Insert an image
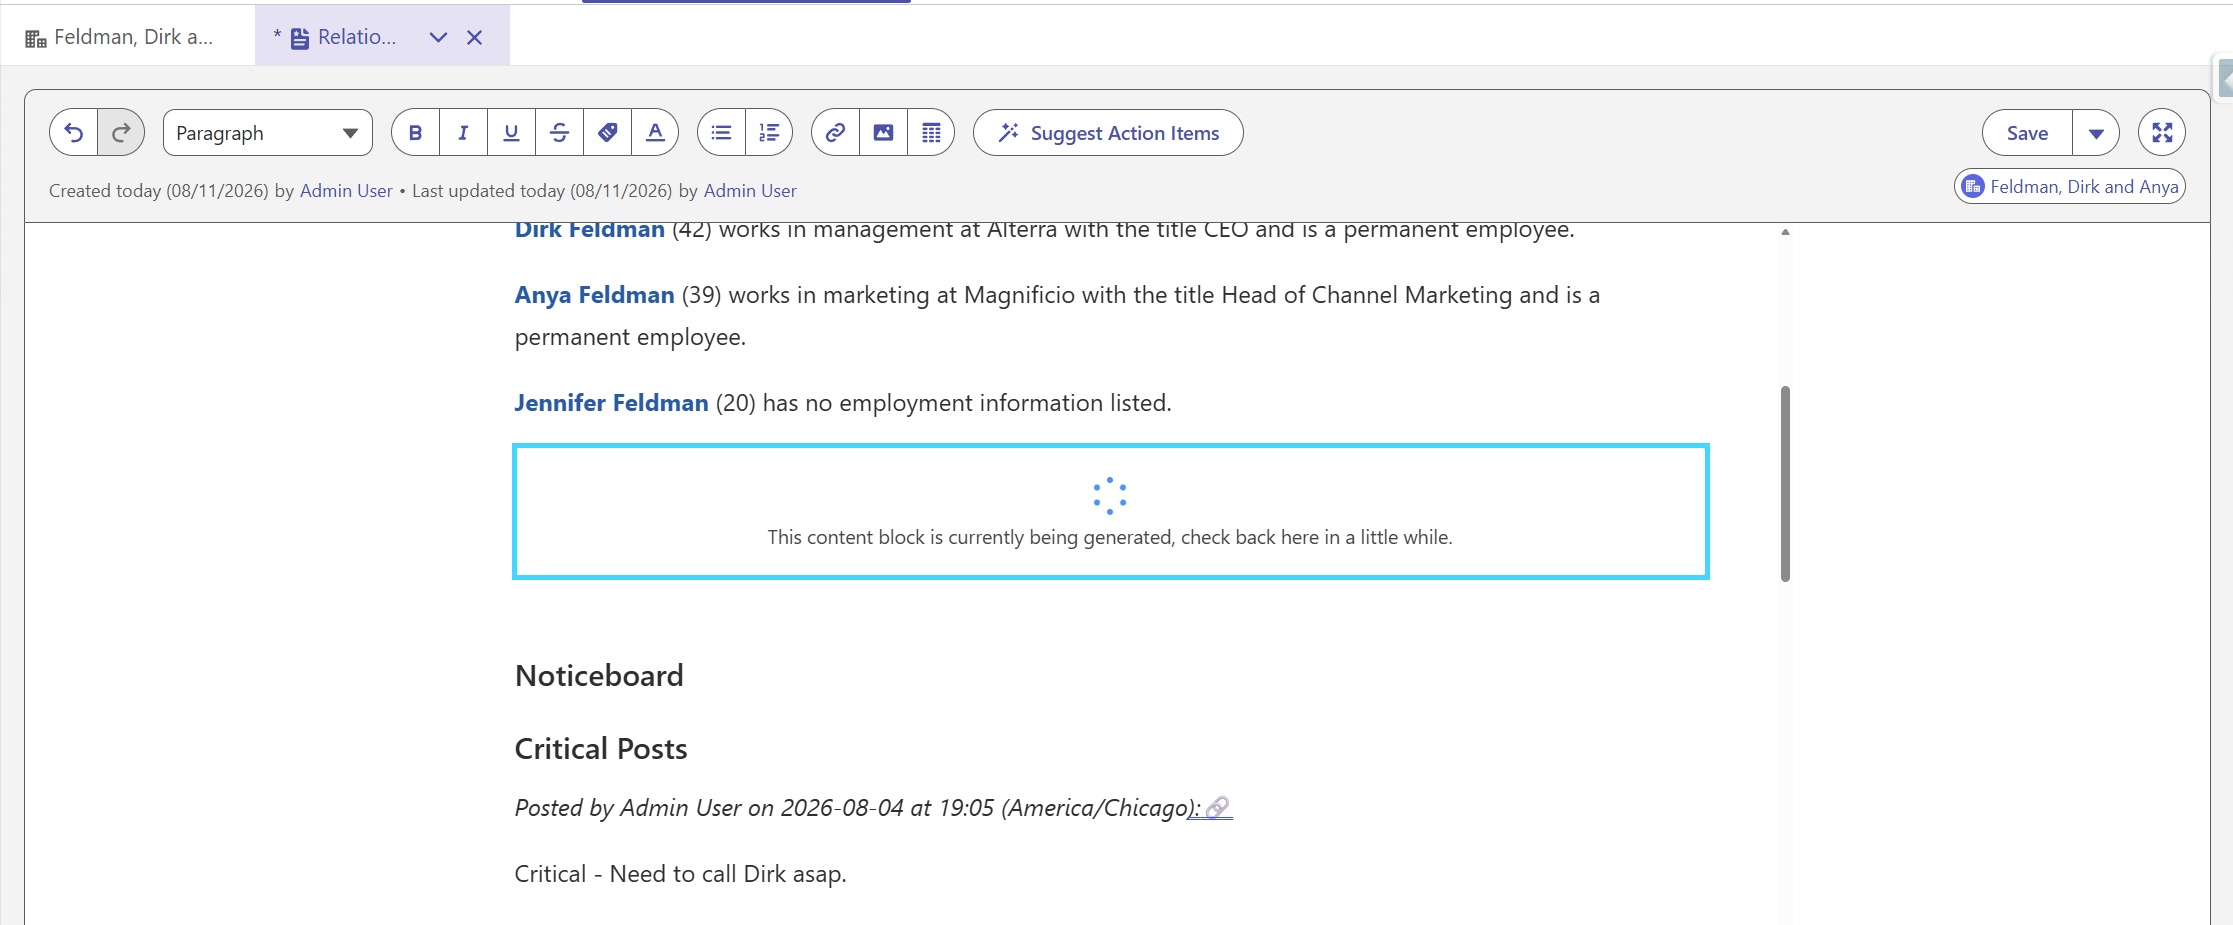2233x925 pixels. pyautogui.click(x=883, y=133)
